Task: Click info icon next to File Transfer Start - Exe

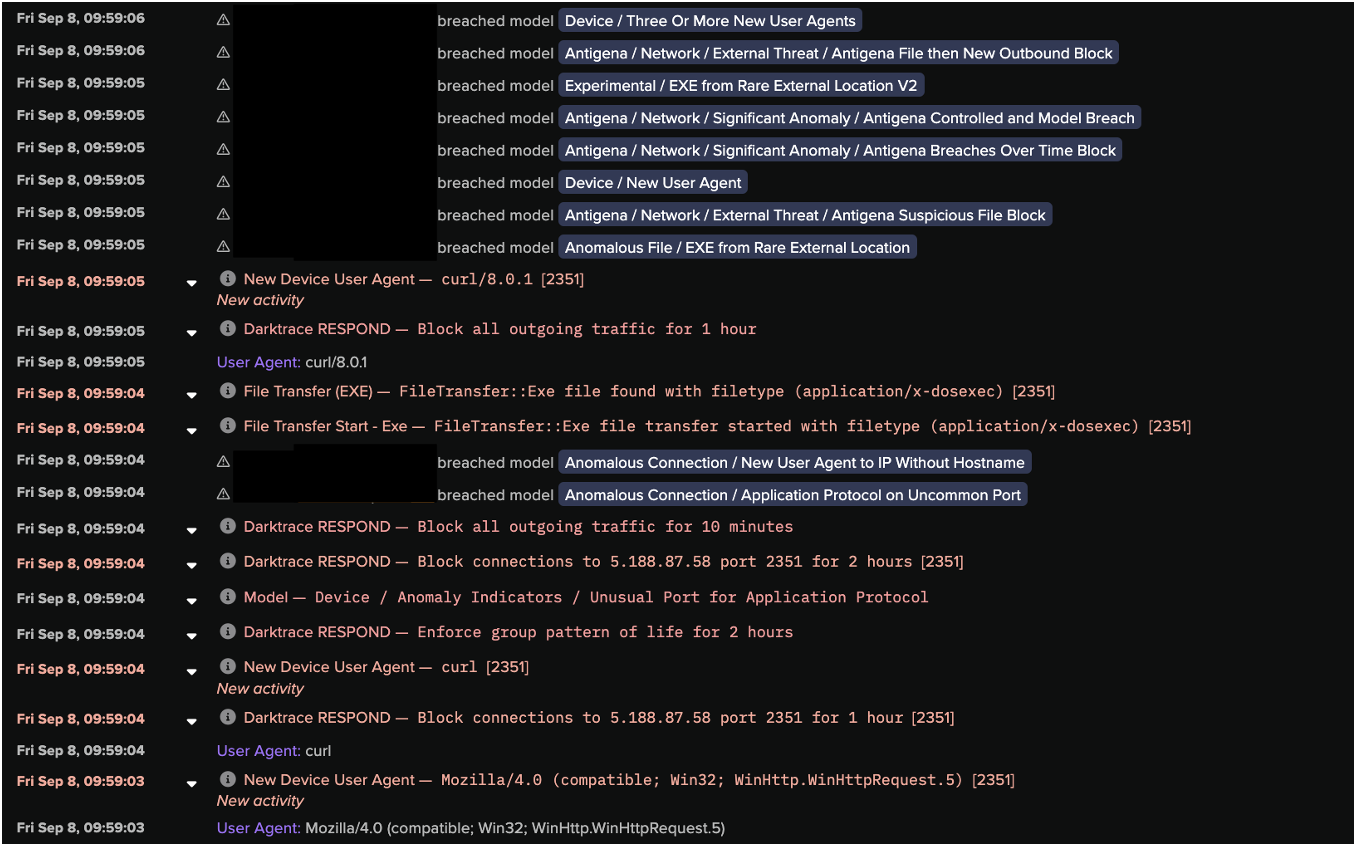Action: tap(227, 426)
